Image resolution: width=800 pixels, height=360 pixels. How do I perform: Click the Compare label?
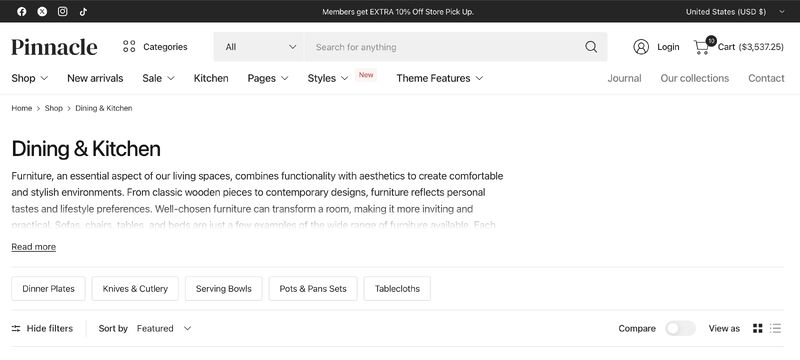pyautogui.click(x=637, y=328)
